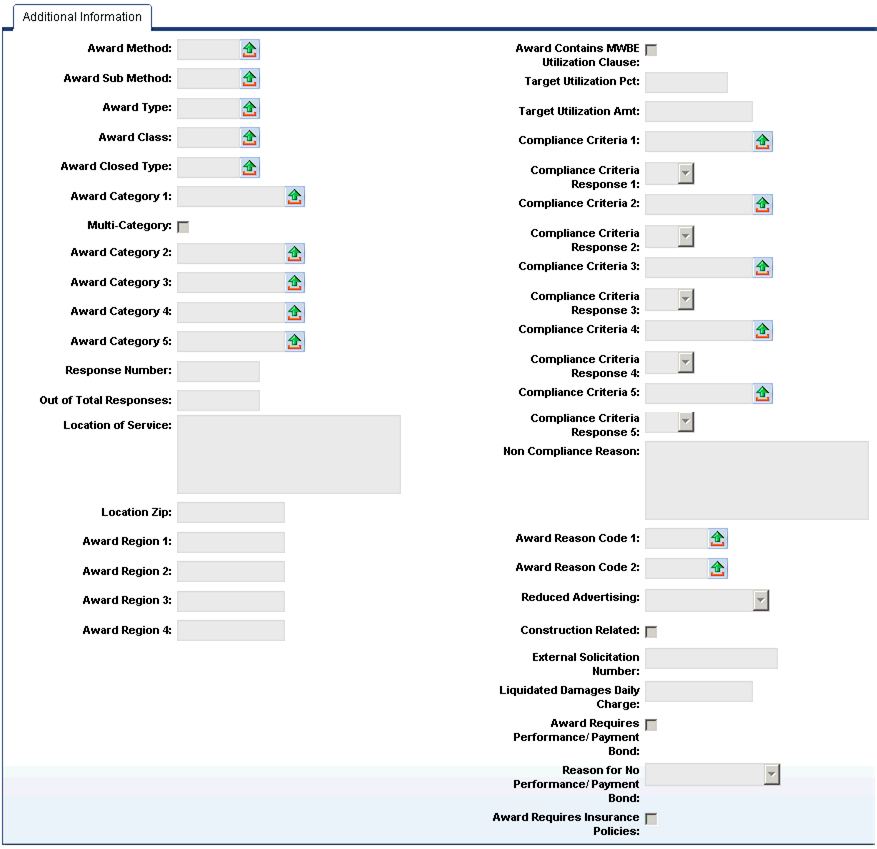Open Reason for No Performance/Payment Bond dropdown
This screenshot has height=849, width=877.
(x=771, y=774)
